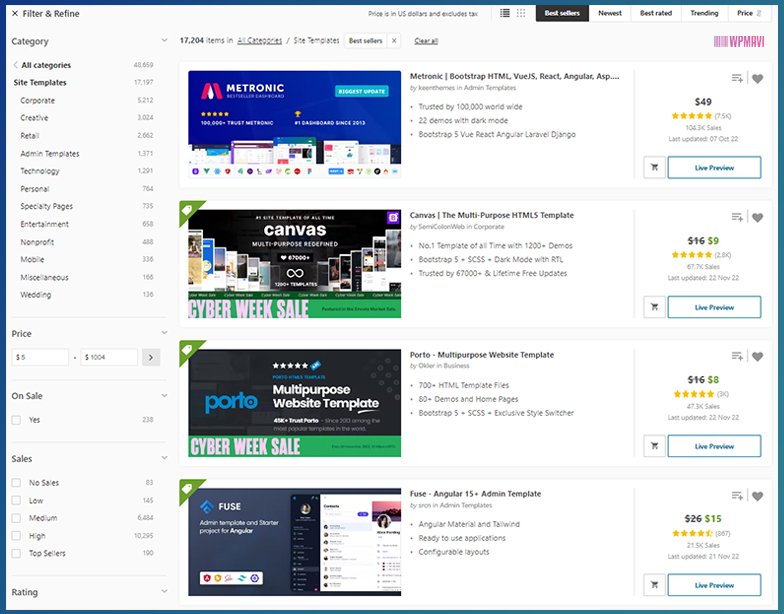Screen dimensions: 784x614
Task: Click the sale tag on Fuse card
Action: coord(190,490)
